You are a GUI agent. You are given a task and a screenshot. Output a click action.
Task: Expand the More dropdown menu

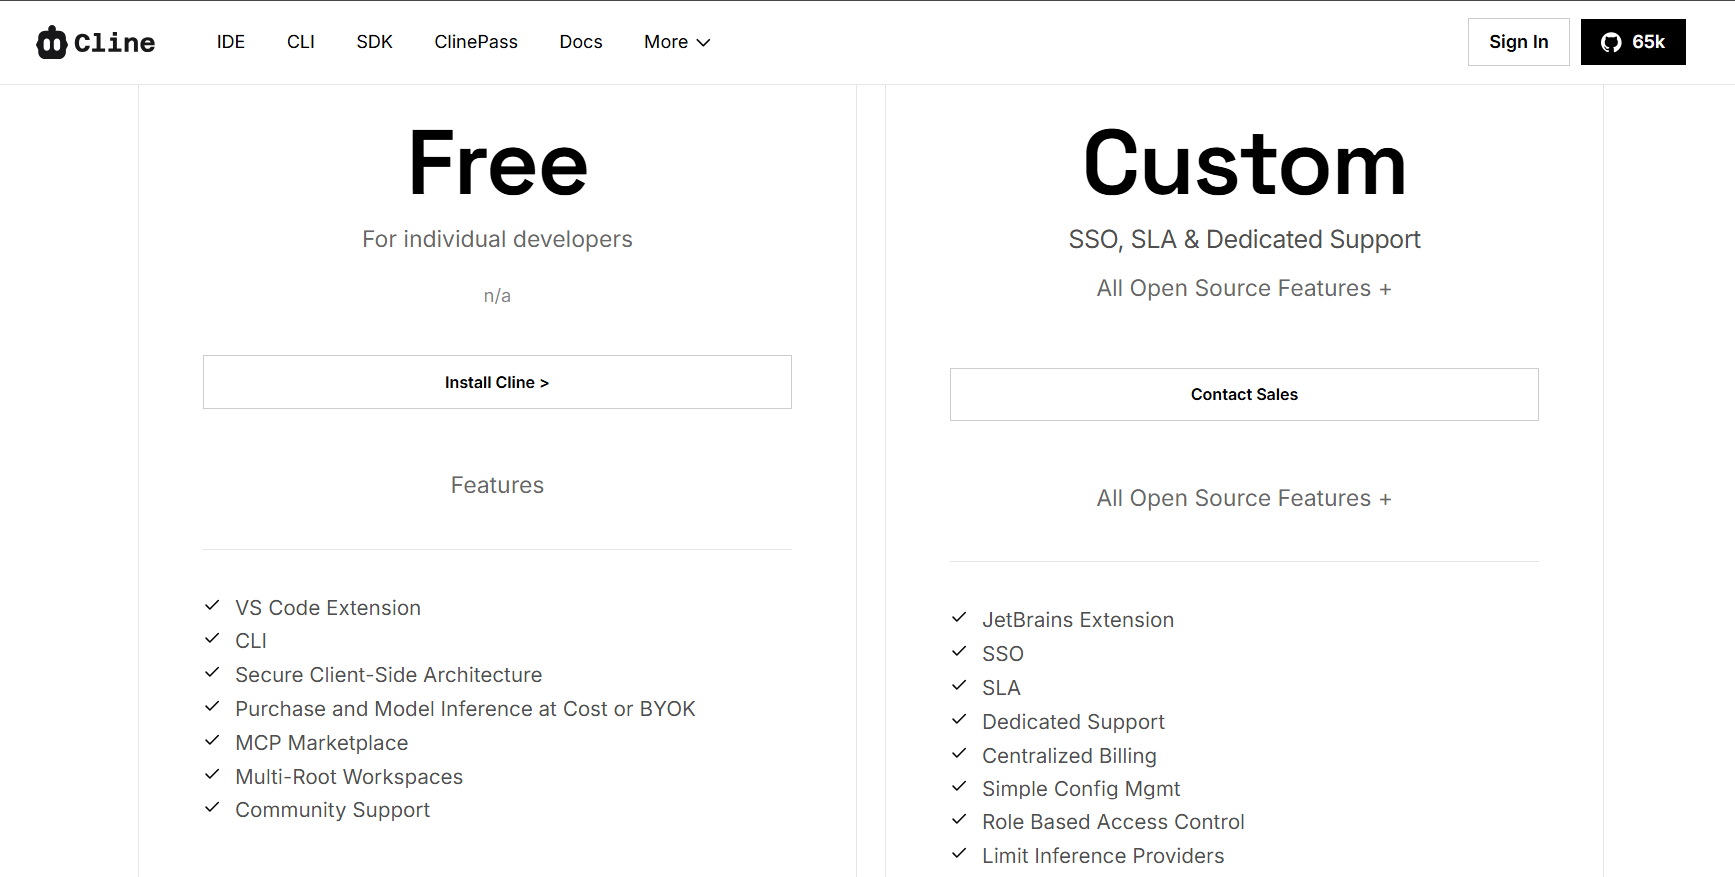click(x=677, y=42)
